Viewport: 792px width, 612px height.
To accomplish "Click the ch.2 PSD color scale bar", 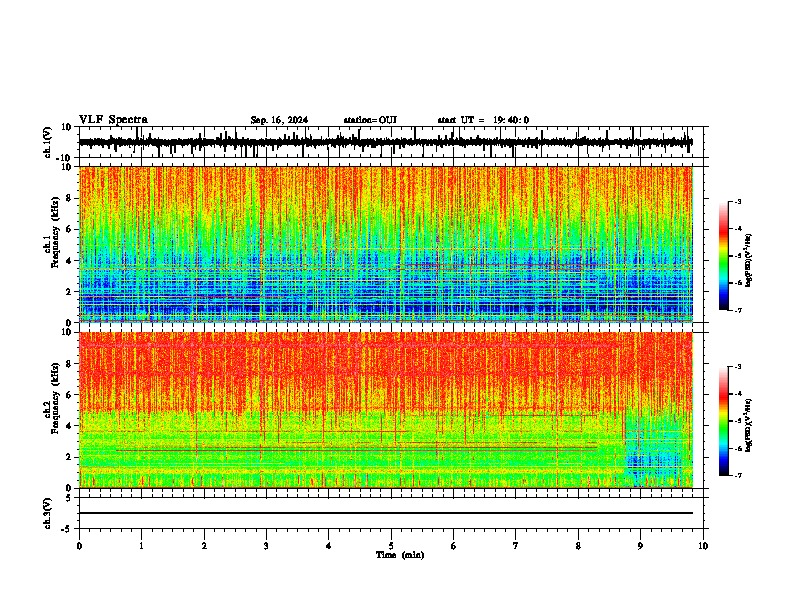I will (x=724, y=421).
